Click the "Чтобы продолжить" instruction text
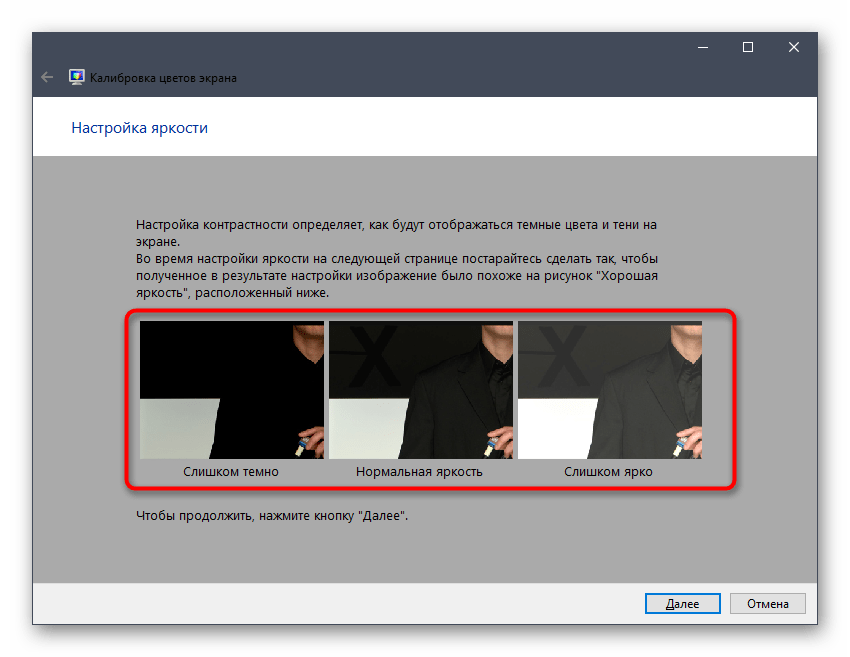The image size is (850, 657). 272,517
